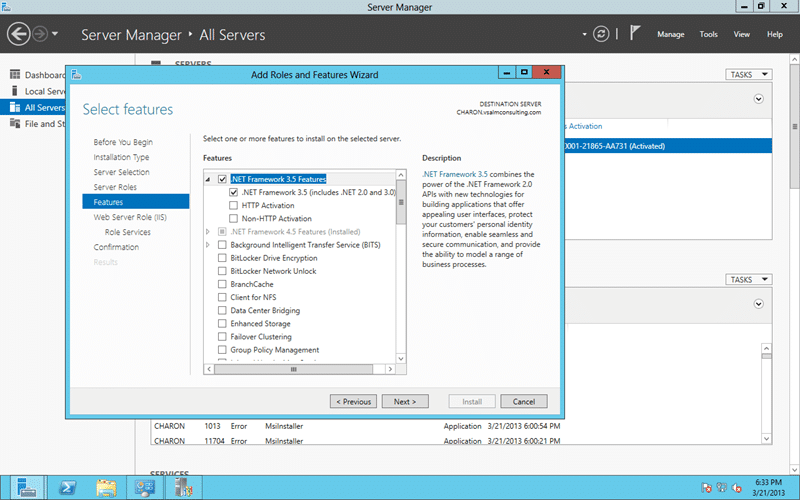Toggle .NET Framework 3.5 Features checkbox

click(x=222, y=179)
